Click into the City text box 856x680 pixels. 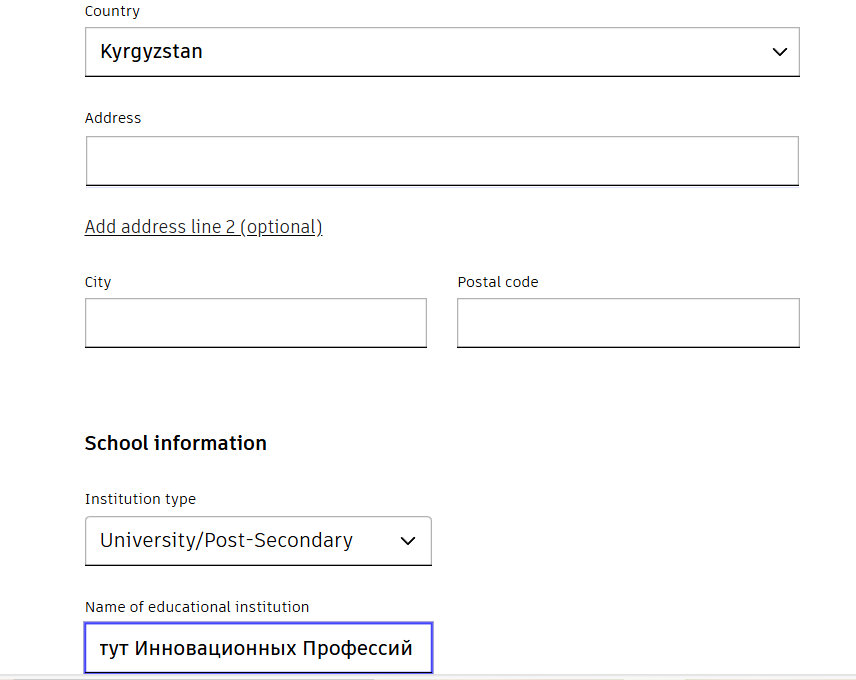pos(255,323)
